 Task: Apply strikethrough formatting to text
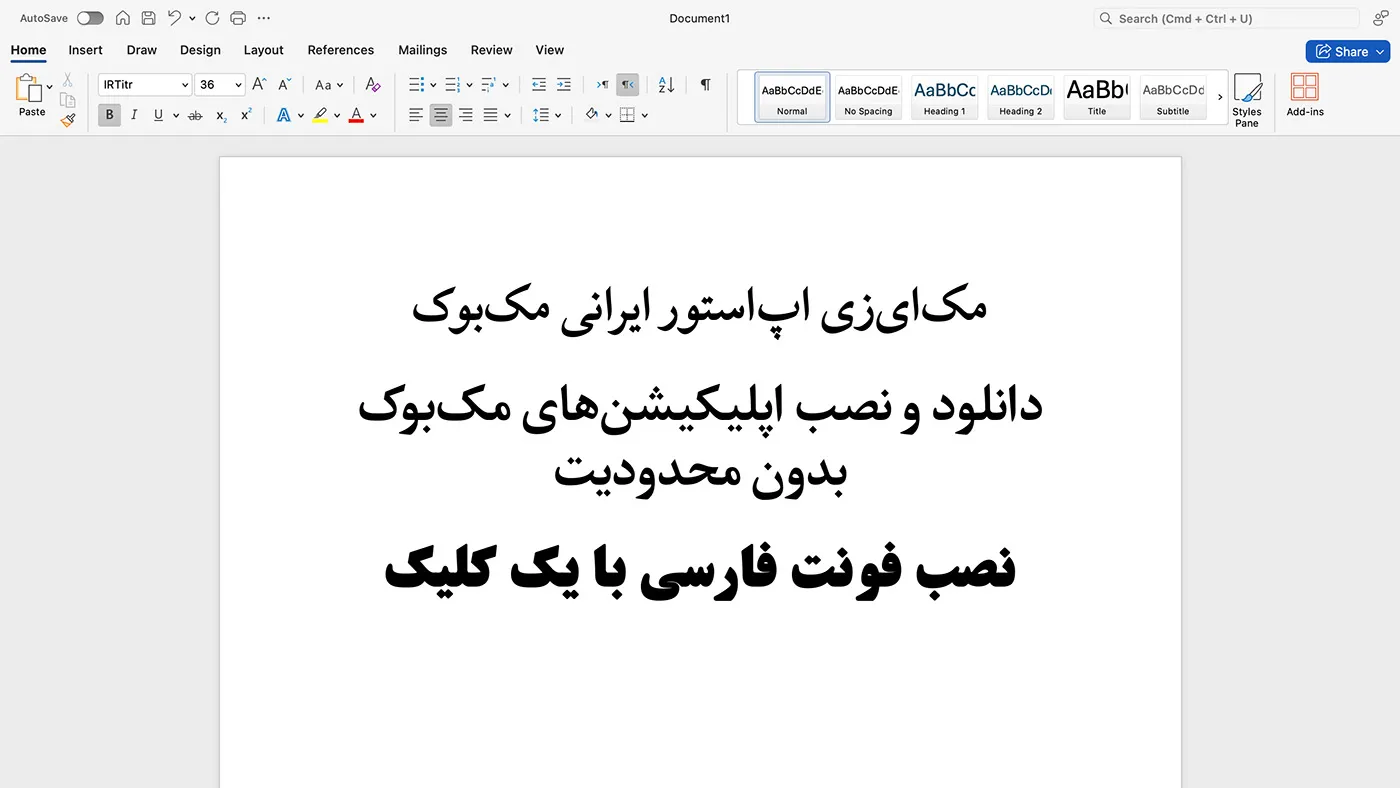[194, 115]
